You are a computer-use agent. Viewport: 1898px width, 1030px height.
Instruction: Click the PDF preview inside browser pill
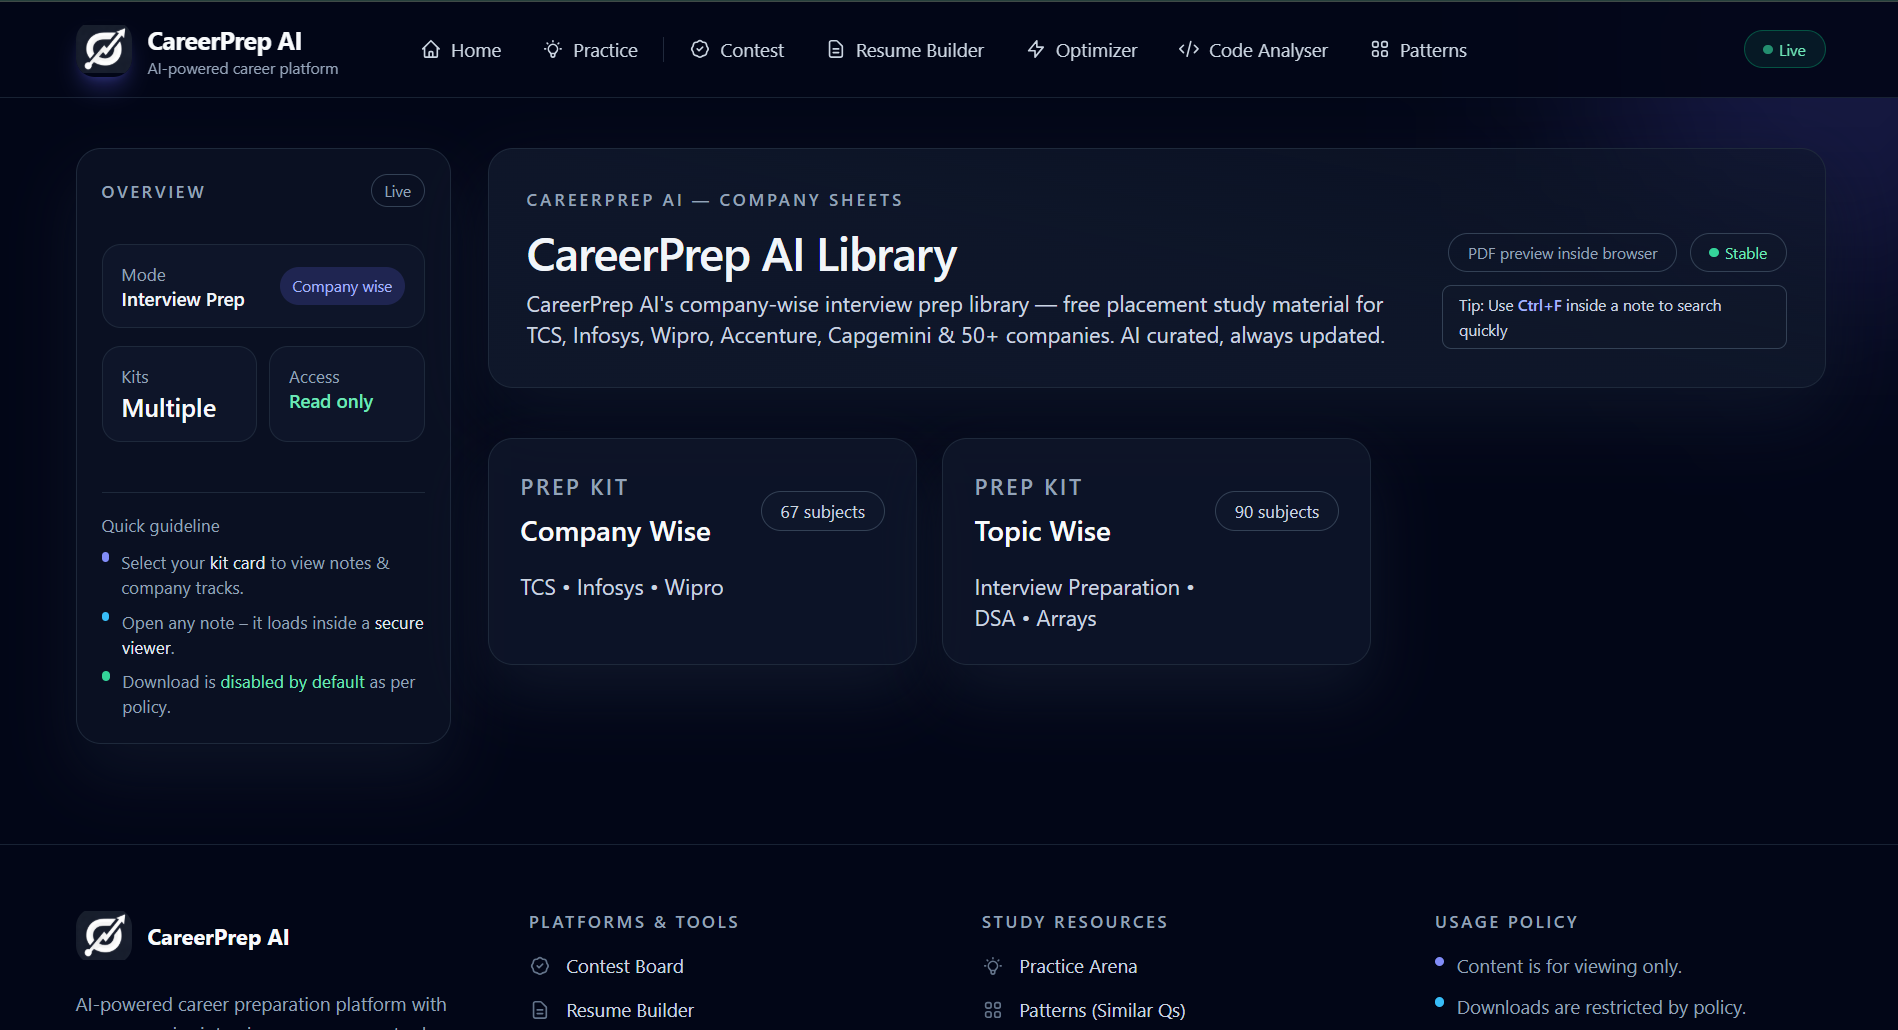1562,254
